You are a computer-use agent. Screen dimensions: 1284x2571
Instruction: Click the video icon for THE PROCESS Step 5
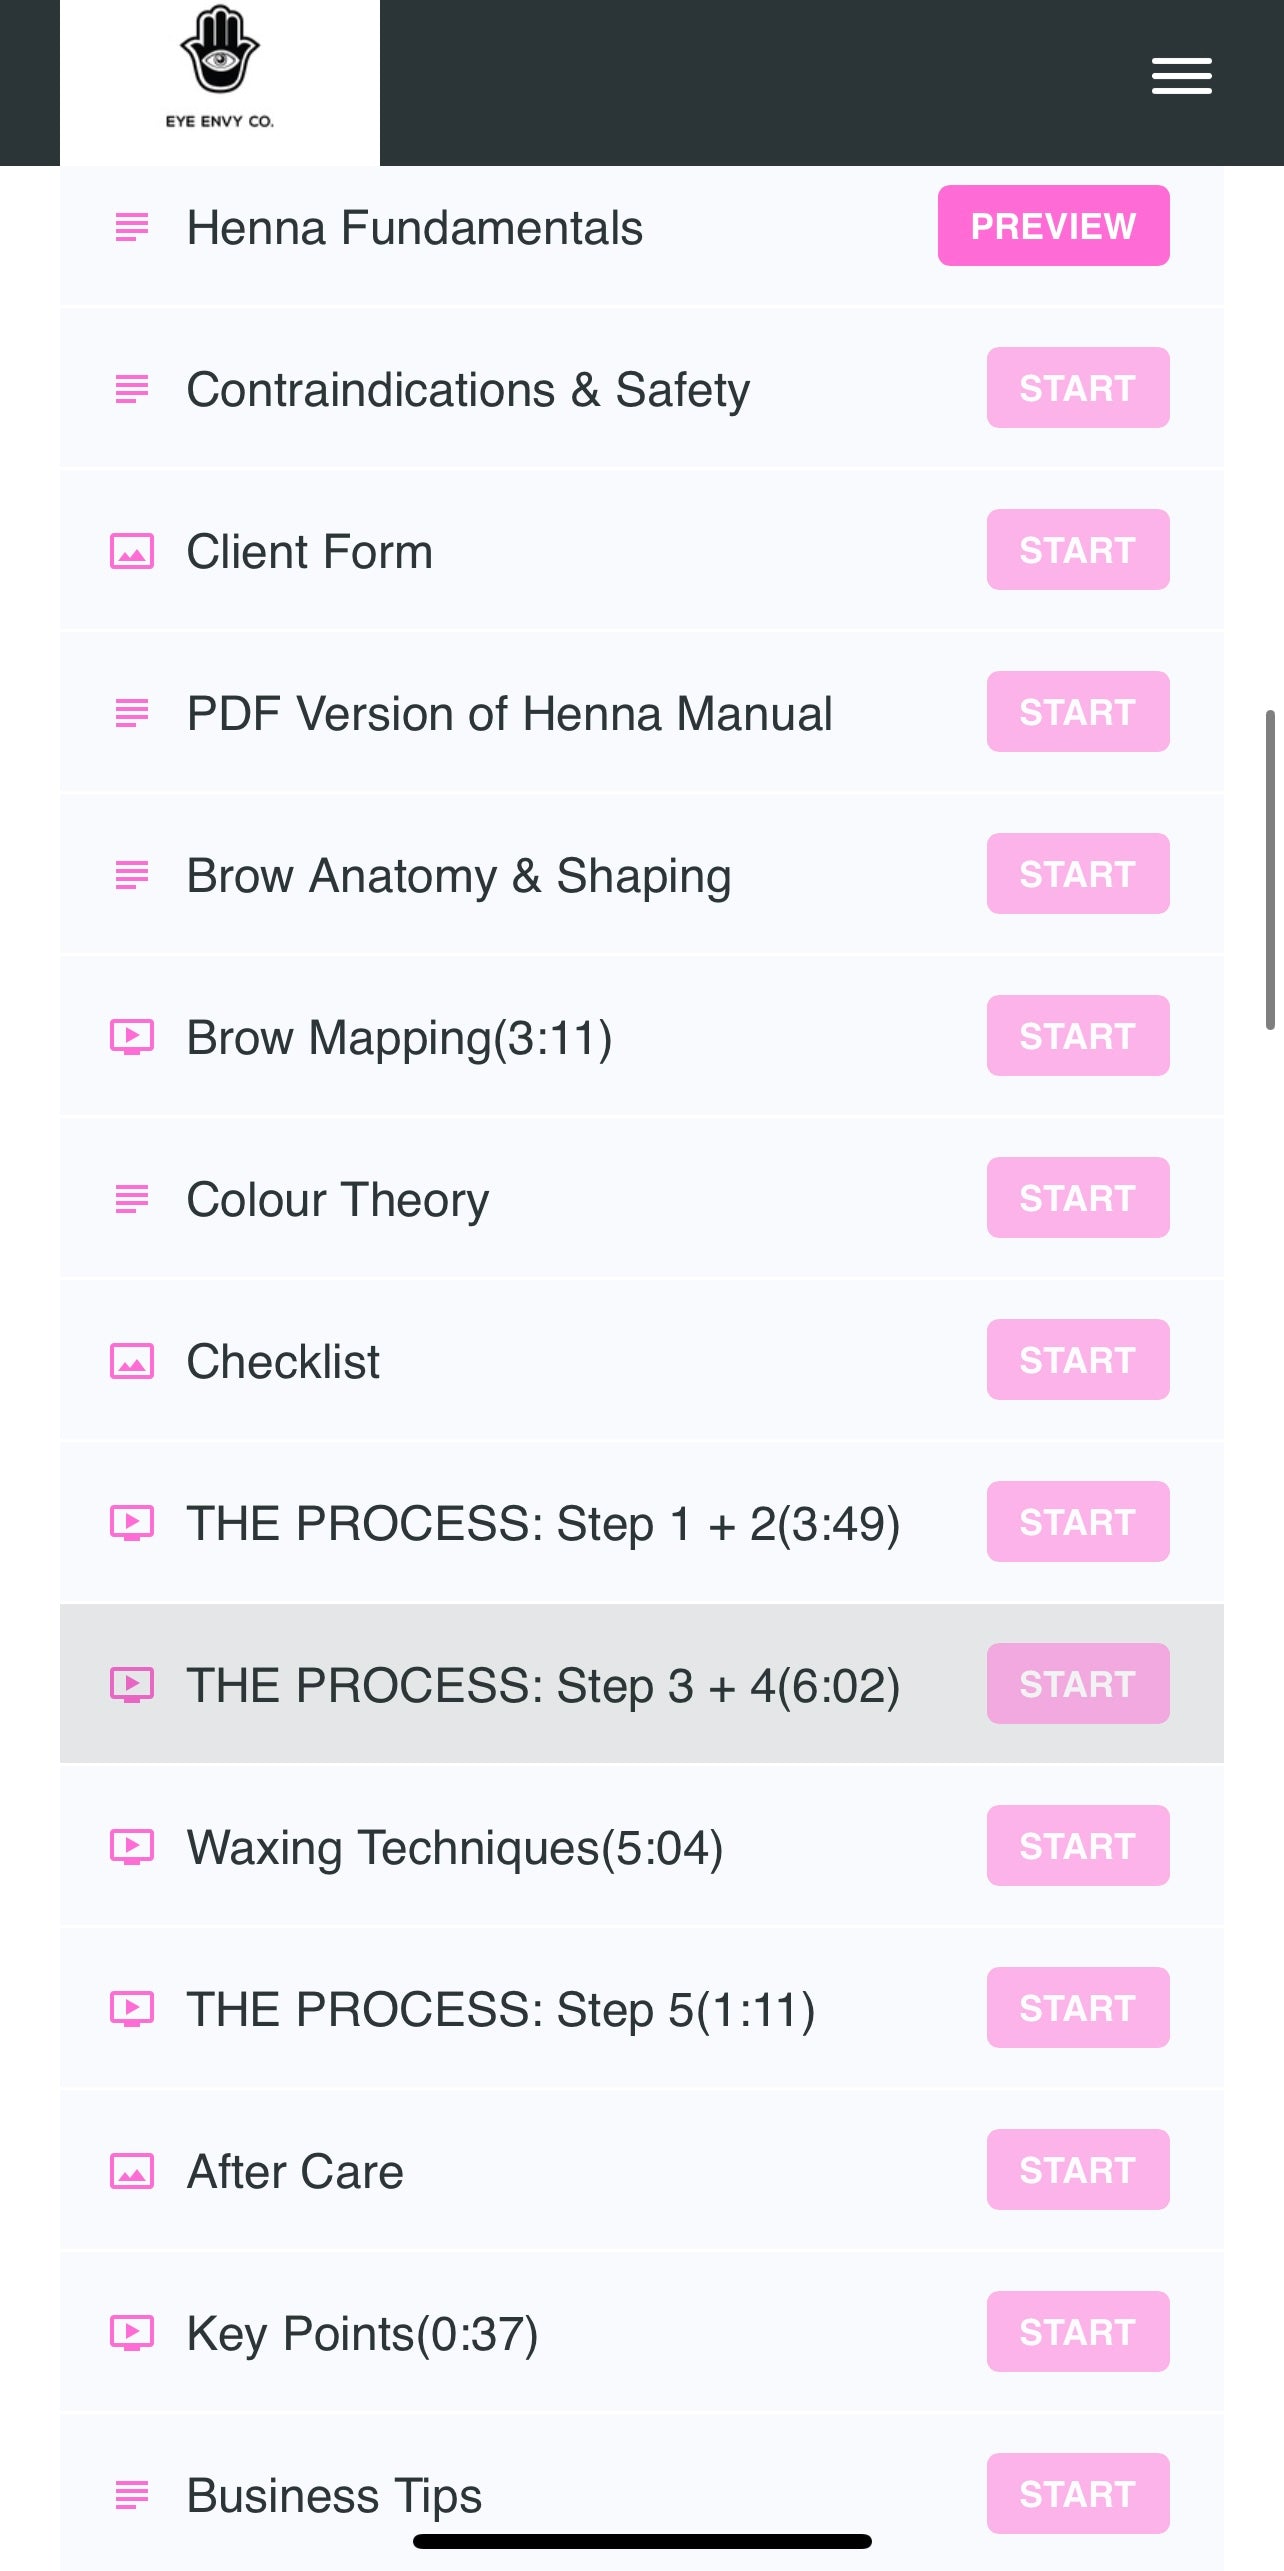(x=131, y=2007)
